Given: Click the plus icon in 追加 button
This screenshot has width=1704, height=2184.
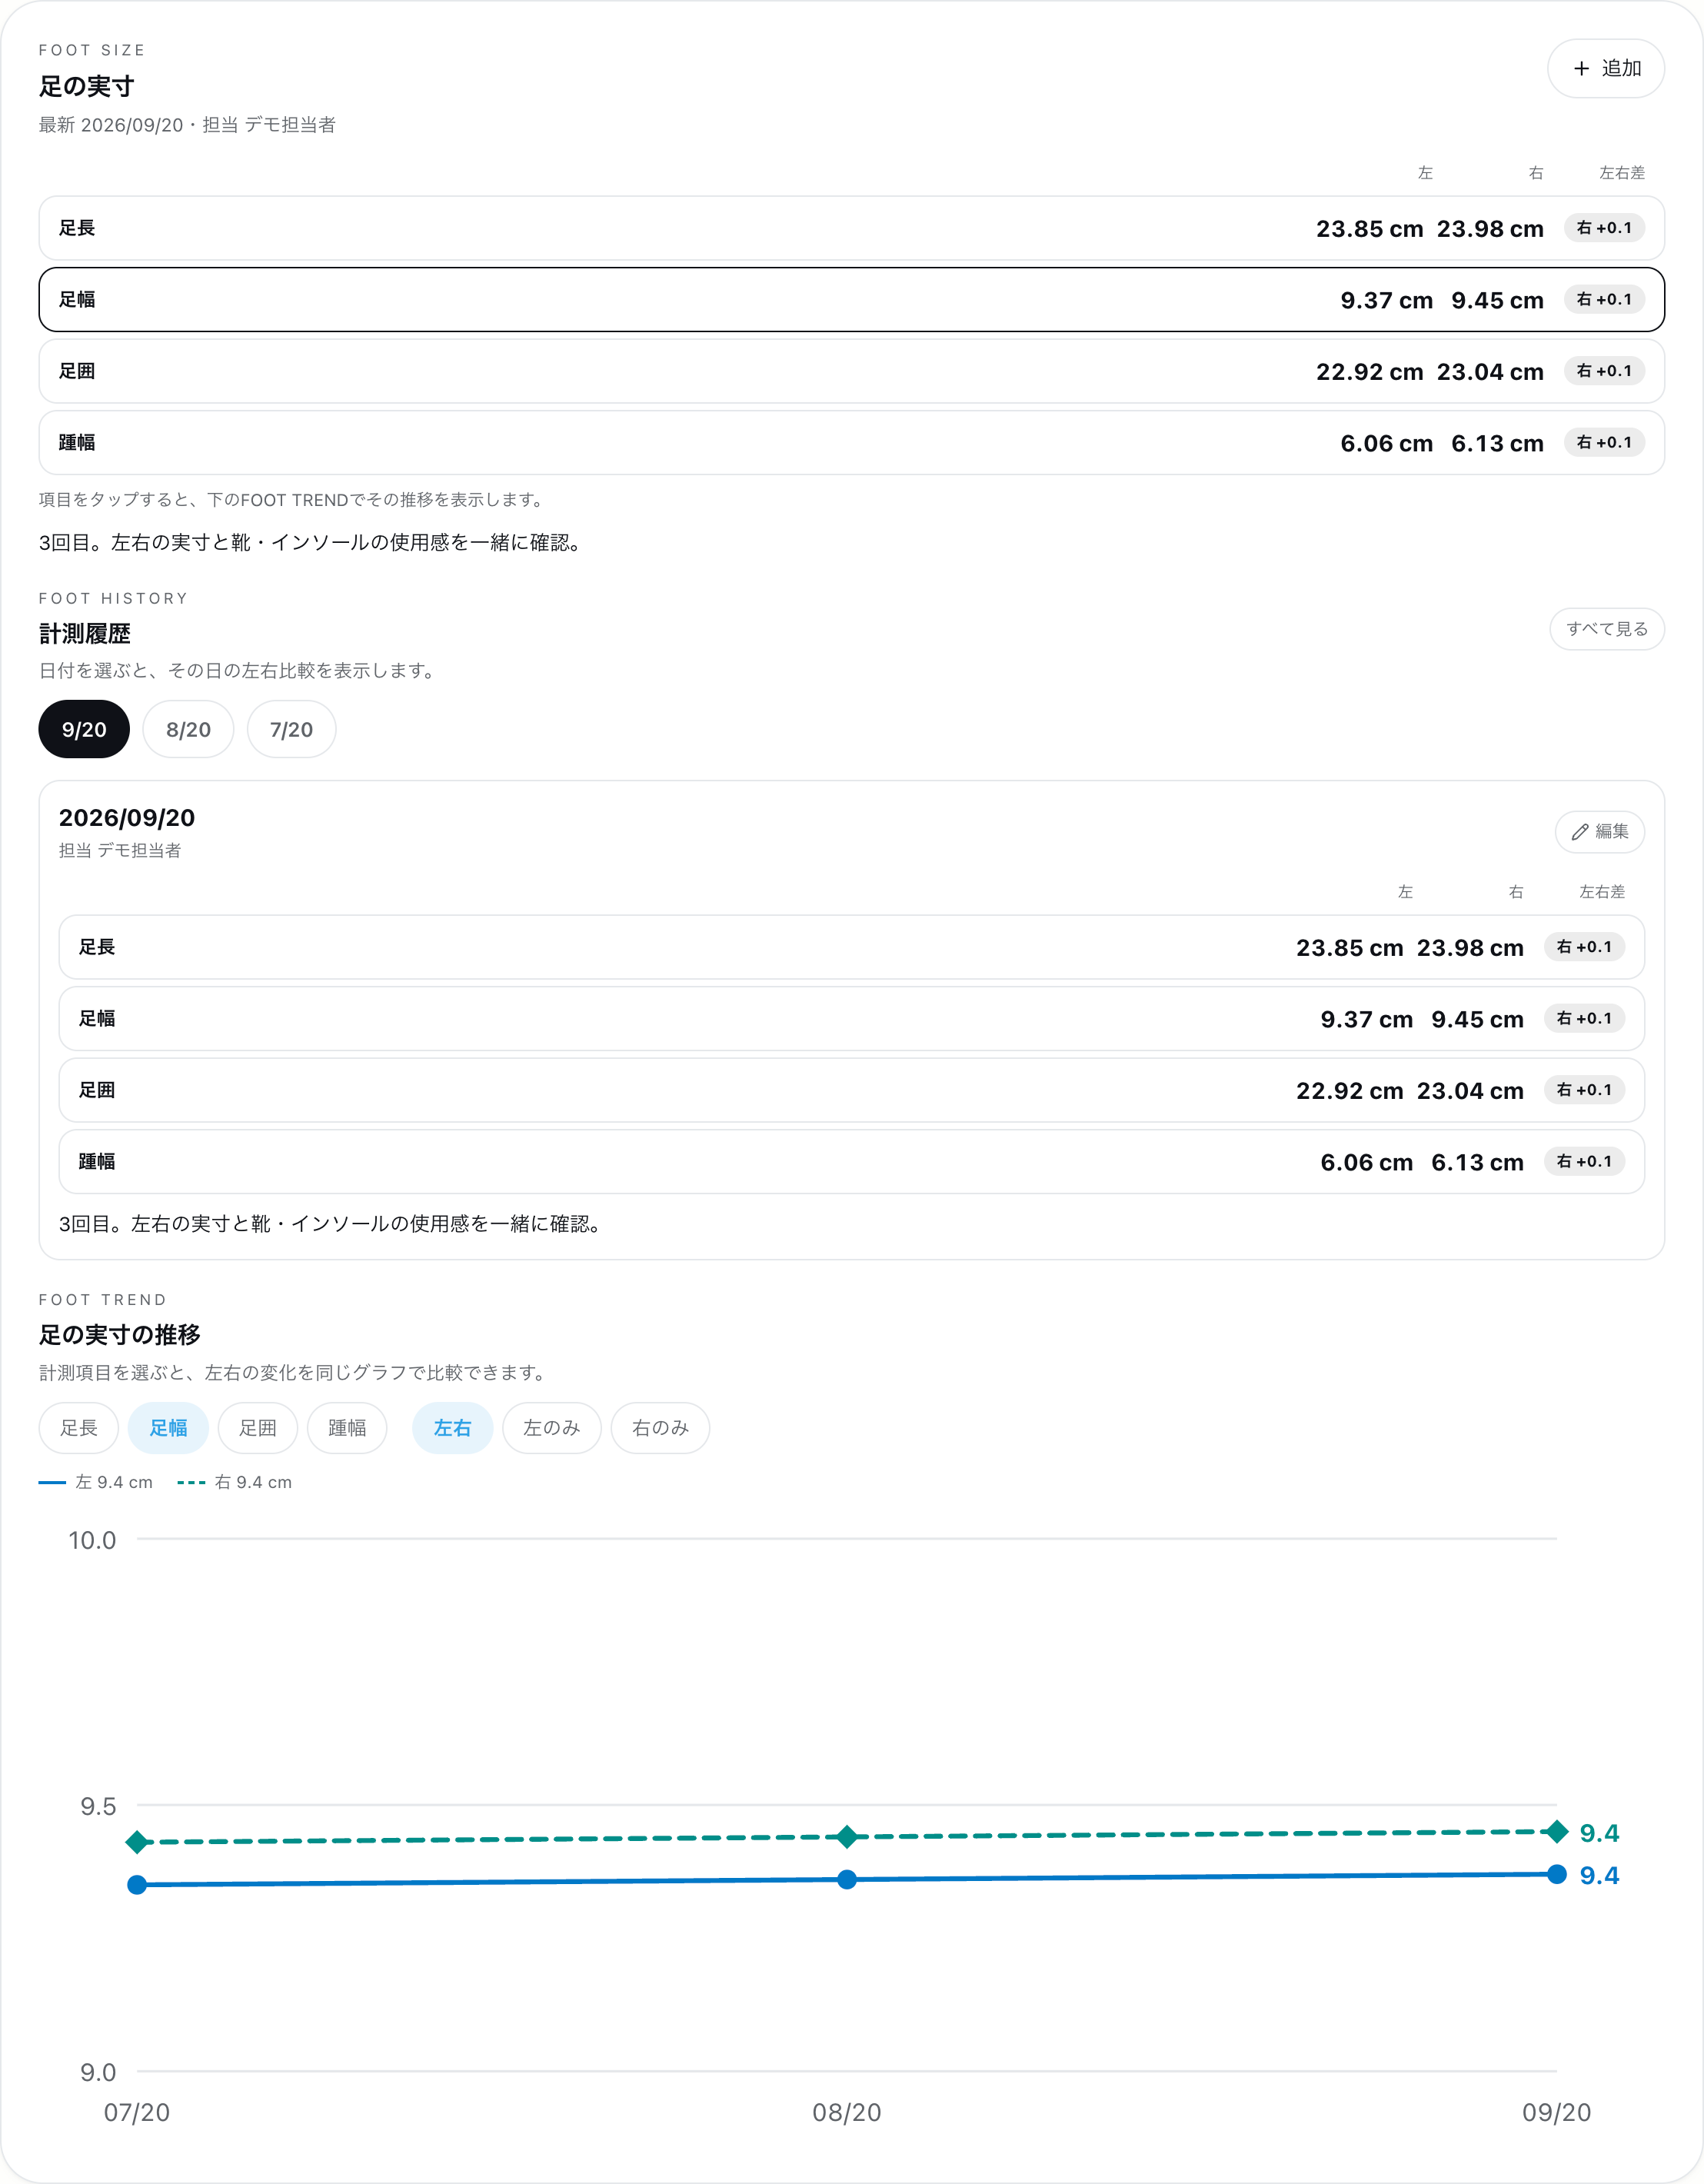Looking at the screenshot, I should tap(1581, 69).
